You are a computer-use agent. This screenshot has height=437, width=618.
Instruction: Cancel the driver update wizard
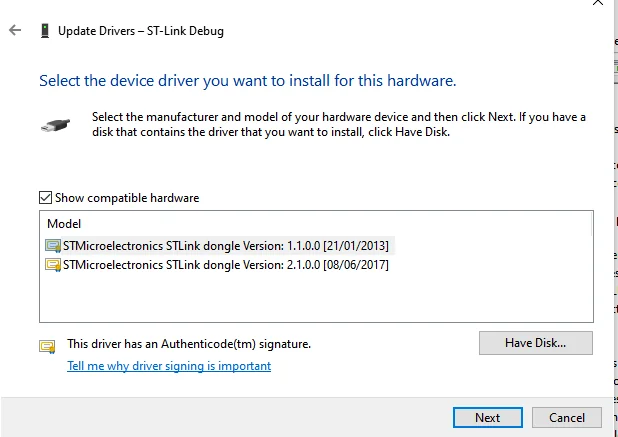[x=566, y=418]
